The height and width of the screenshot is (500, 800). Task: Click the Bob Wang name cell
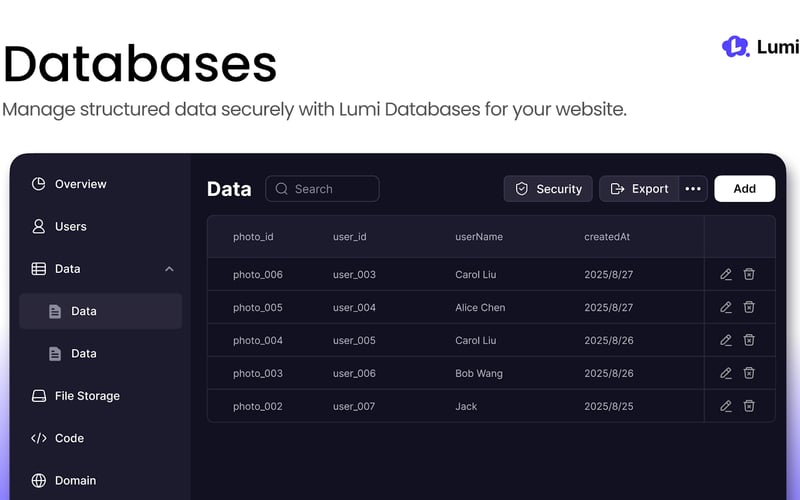(479, 373)
